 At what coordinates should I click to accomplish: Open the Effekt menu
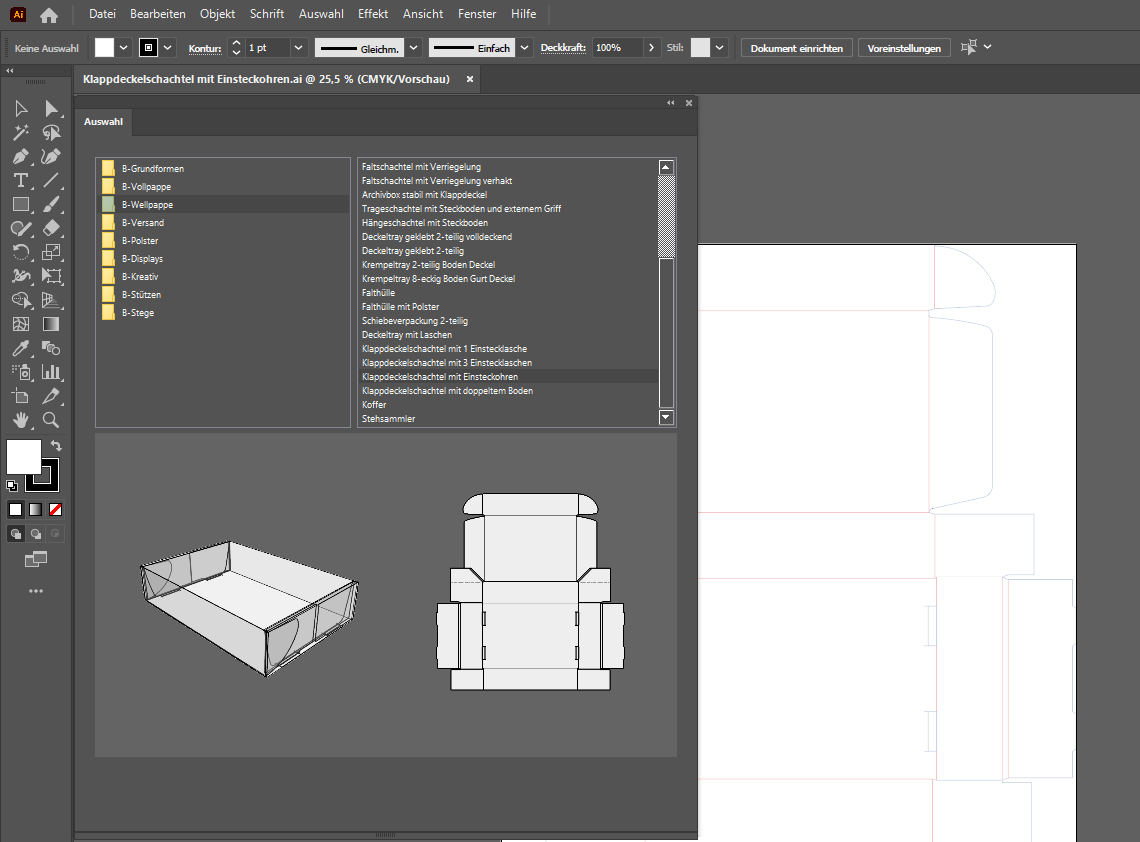373,14
